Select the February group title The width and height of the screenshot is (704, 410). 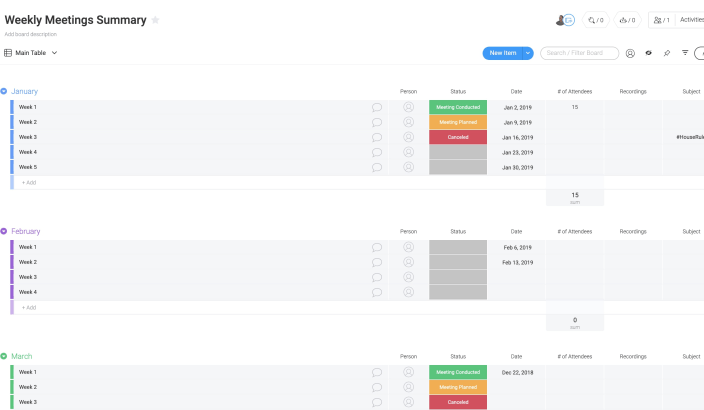click(x=26, y=231)
